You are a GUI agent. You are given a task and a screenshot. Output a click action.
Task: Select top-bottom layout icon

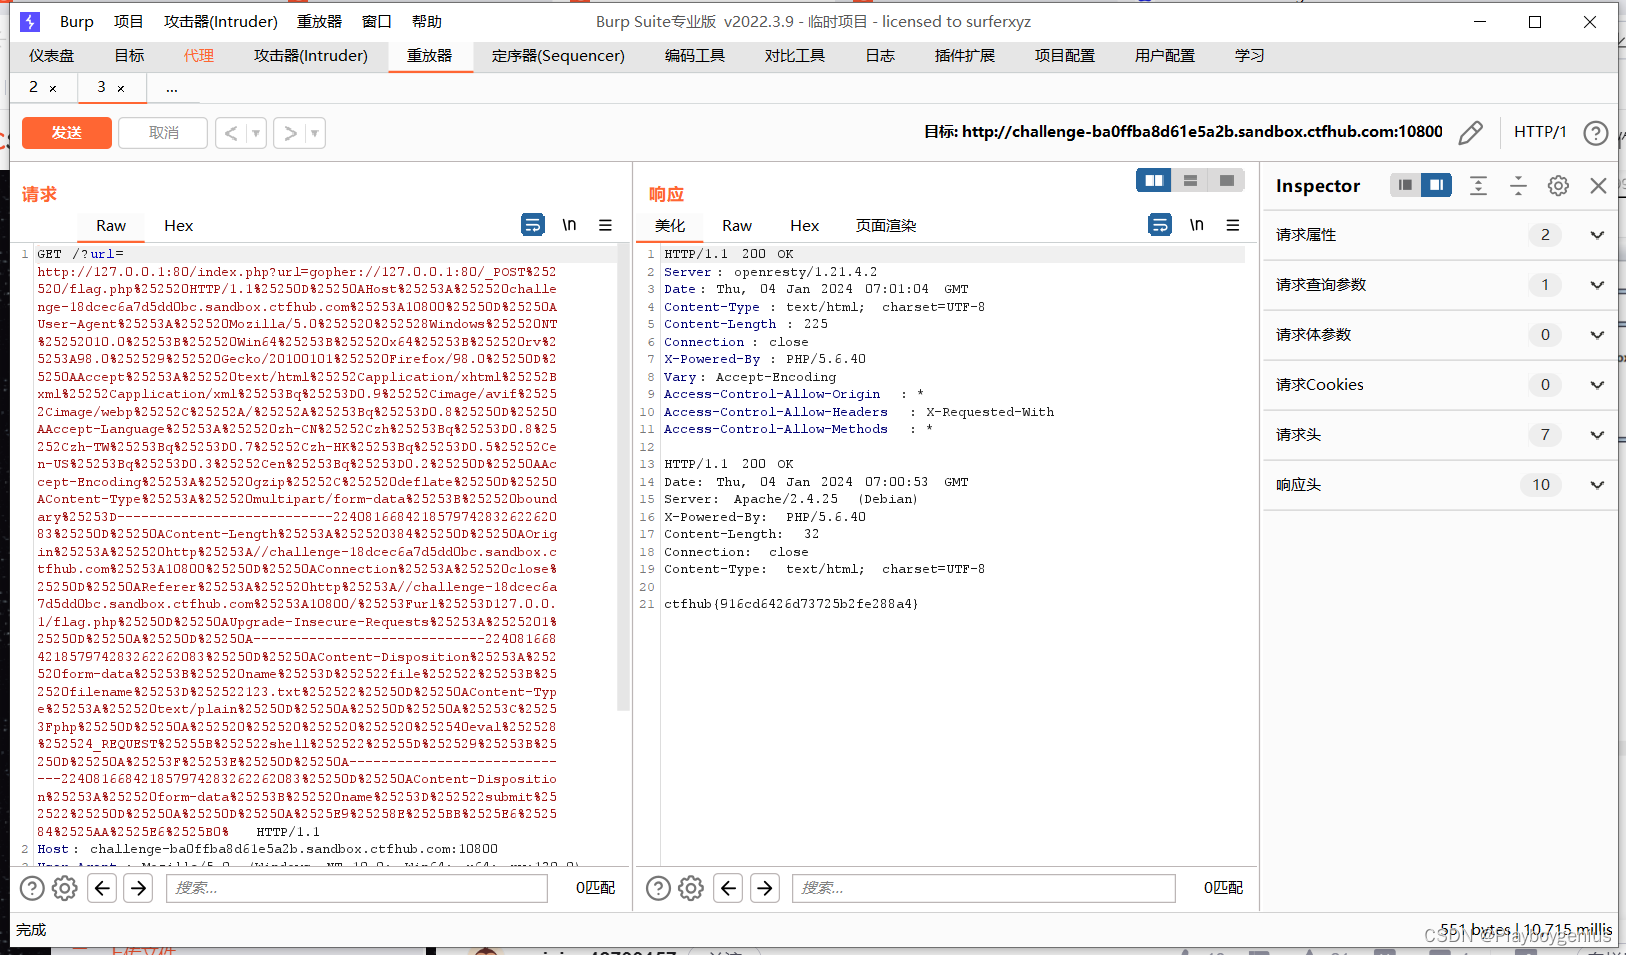click(1190, 180)
